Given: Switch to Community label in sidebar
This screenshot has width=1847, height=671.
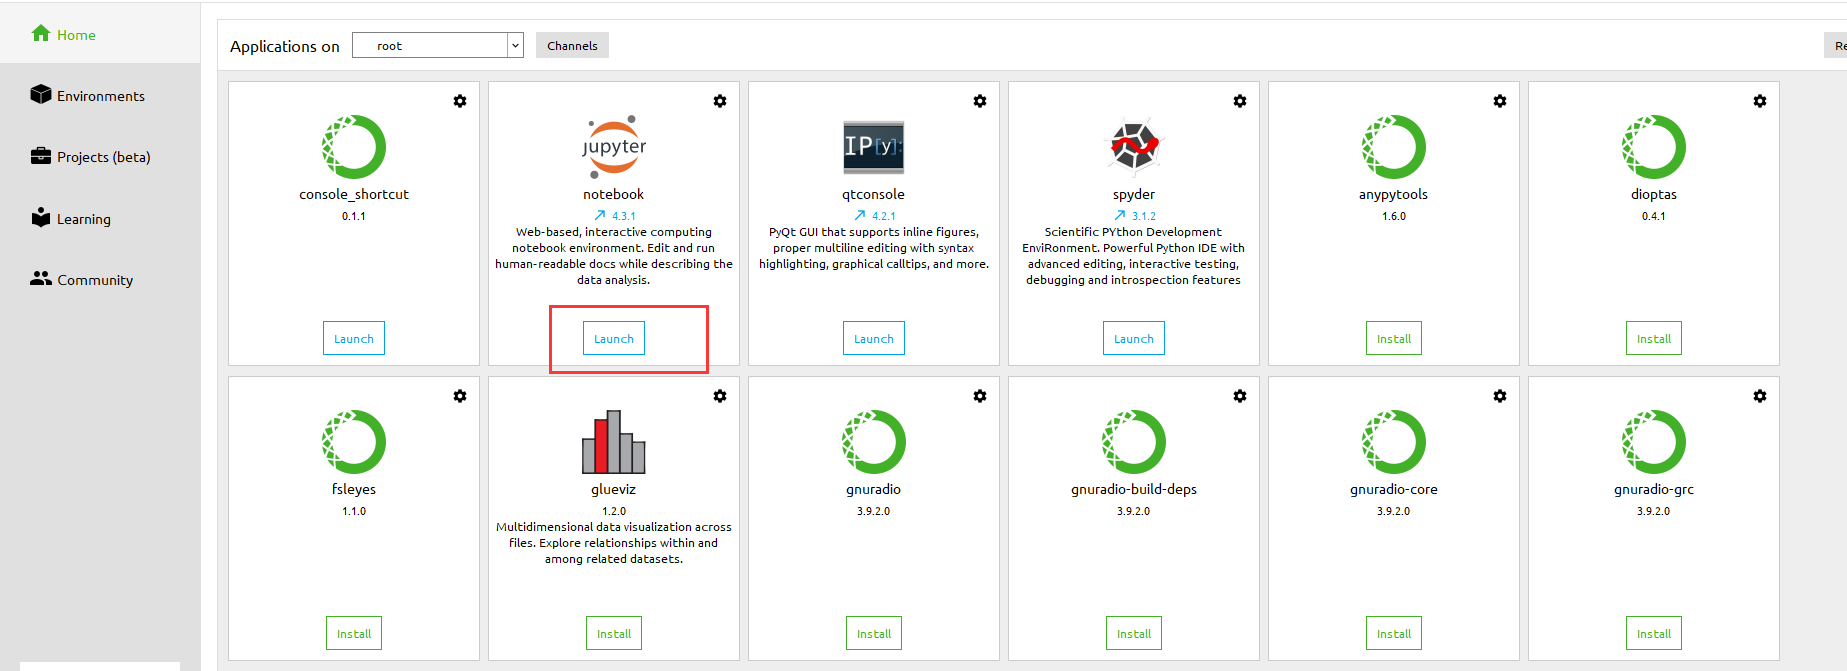Looking at the screenshot, I should tap(95, 280).
